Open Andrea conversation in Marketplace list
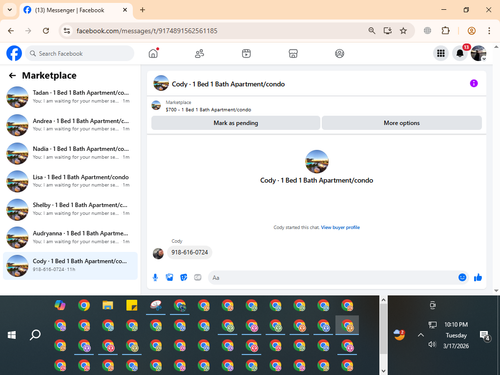Image resolution: width=500 pixels, height=375 pixels. [x=70, y=125]
